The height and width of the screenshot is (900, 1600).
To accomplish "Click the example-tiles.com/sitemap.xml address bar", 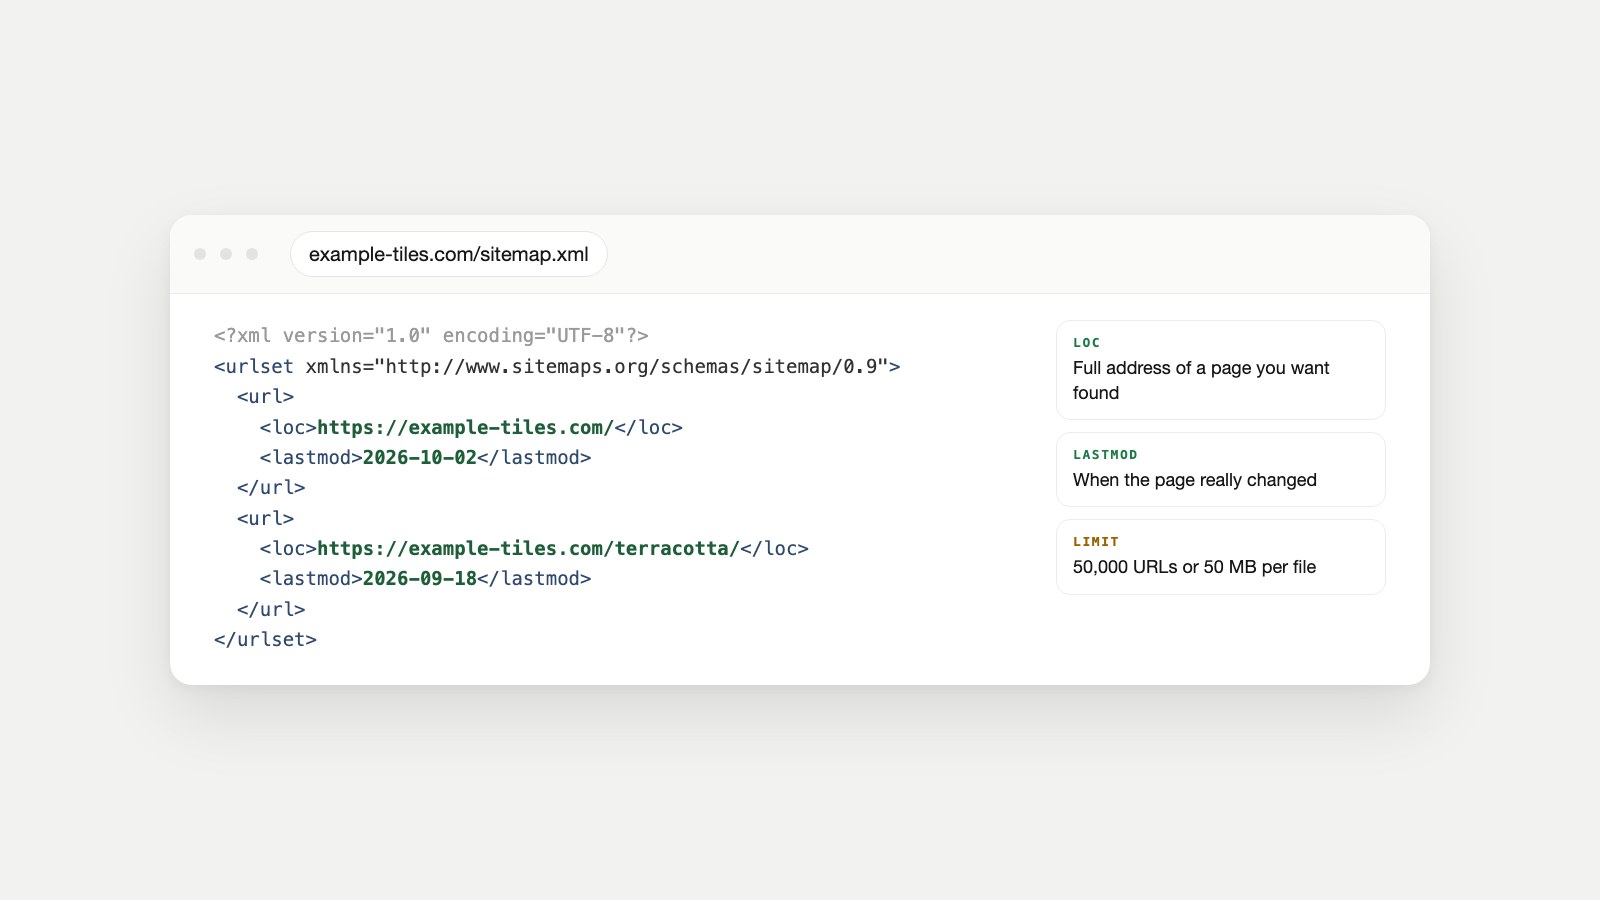I will (449, 254).
